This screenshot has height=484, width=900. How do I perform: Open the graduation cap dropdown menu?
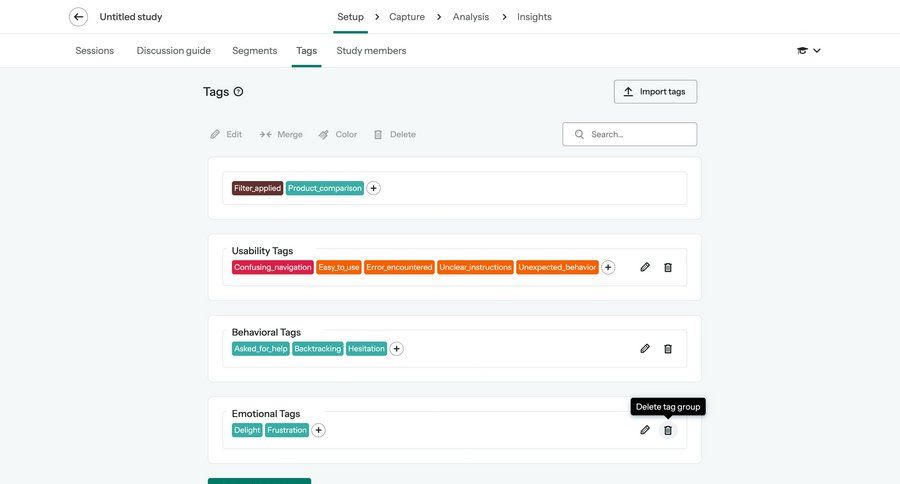[x=808, y=51]
